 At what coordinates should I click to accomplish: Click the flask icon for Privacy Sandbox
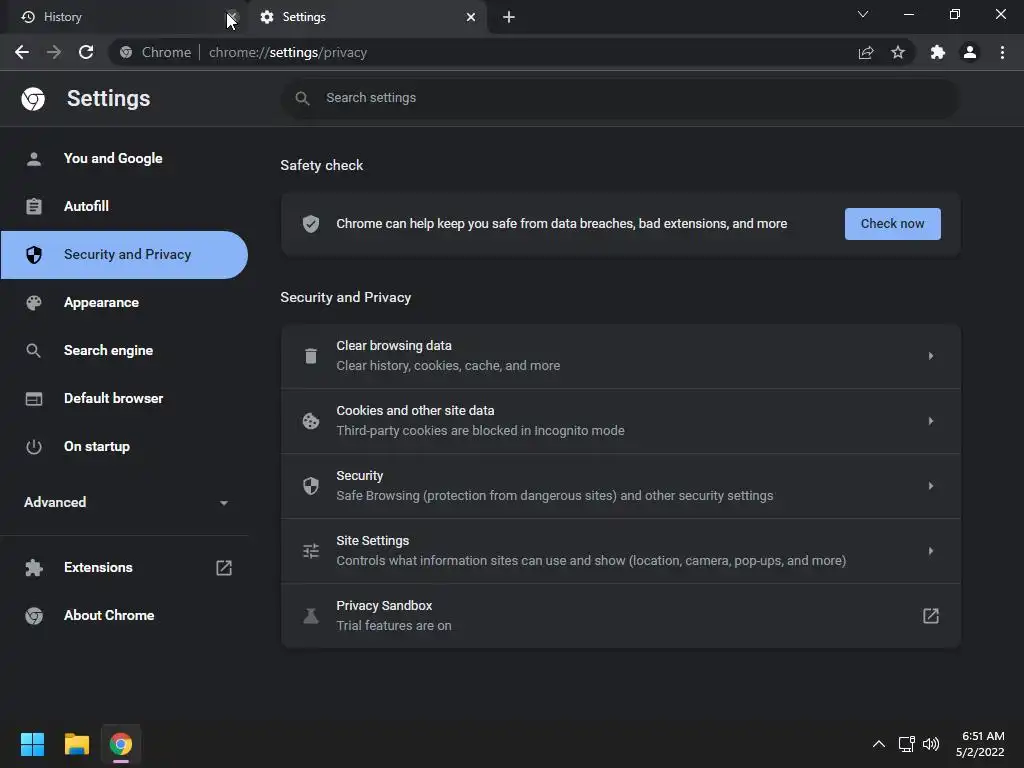point(311,616)
